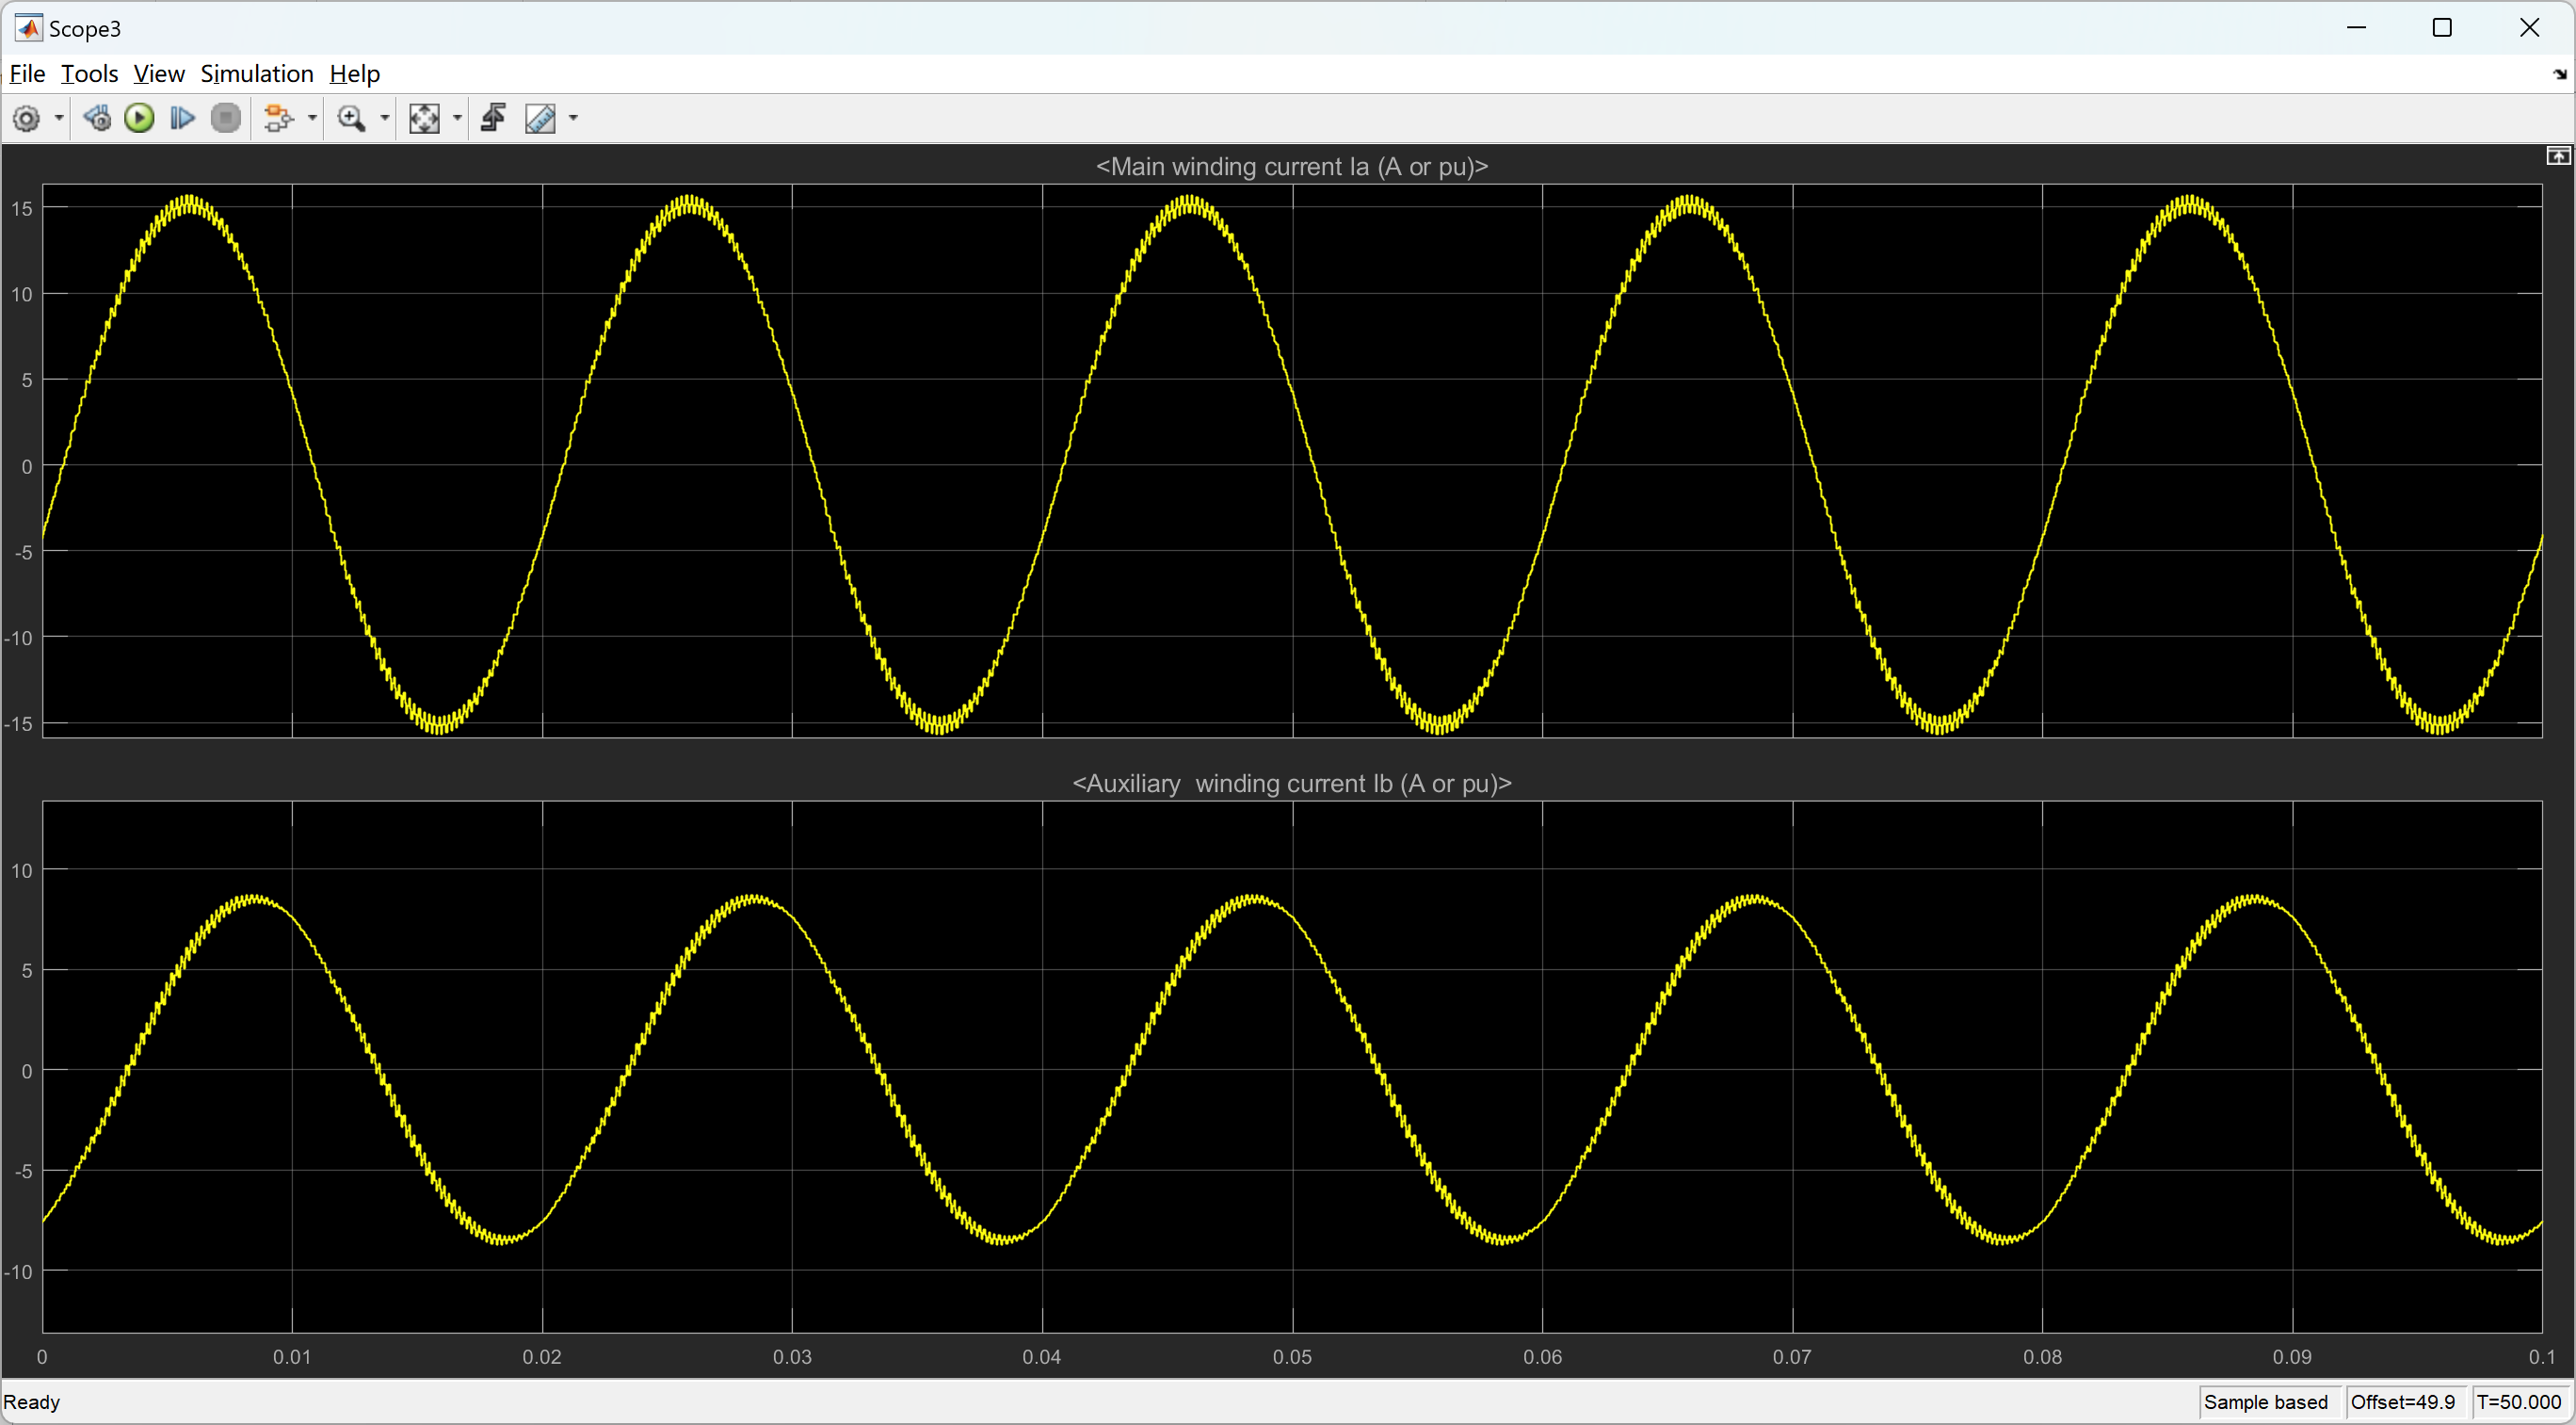The height and width of the screenshot is (1425, 2576).
Task: Expand the scale axes dropdown arrow
Action: point(458,119)
